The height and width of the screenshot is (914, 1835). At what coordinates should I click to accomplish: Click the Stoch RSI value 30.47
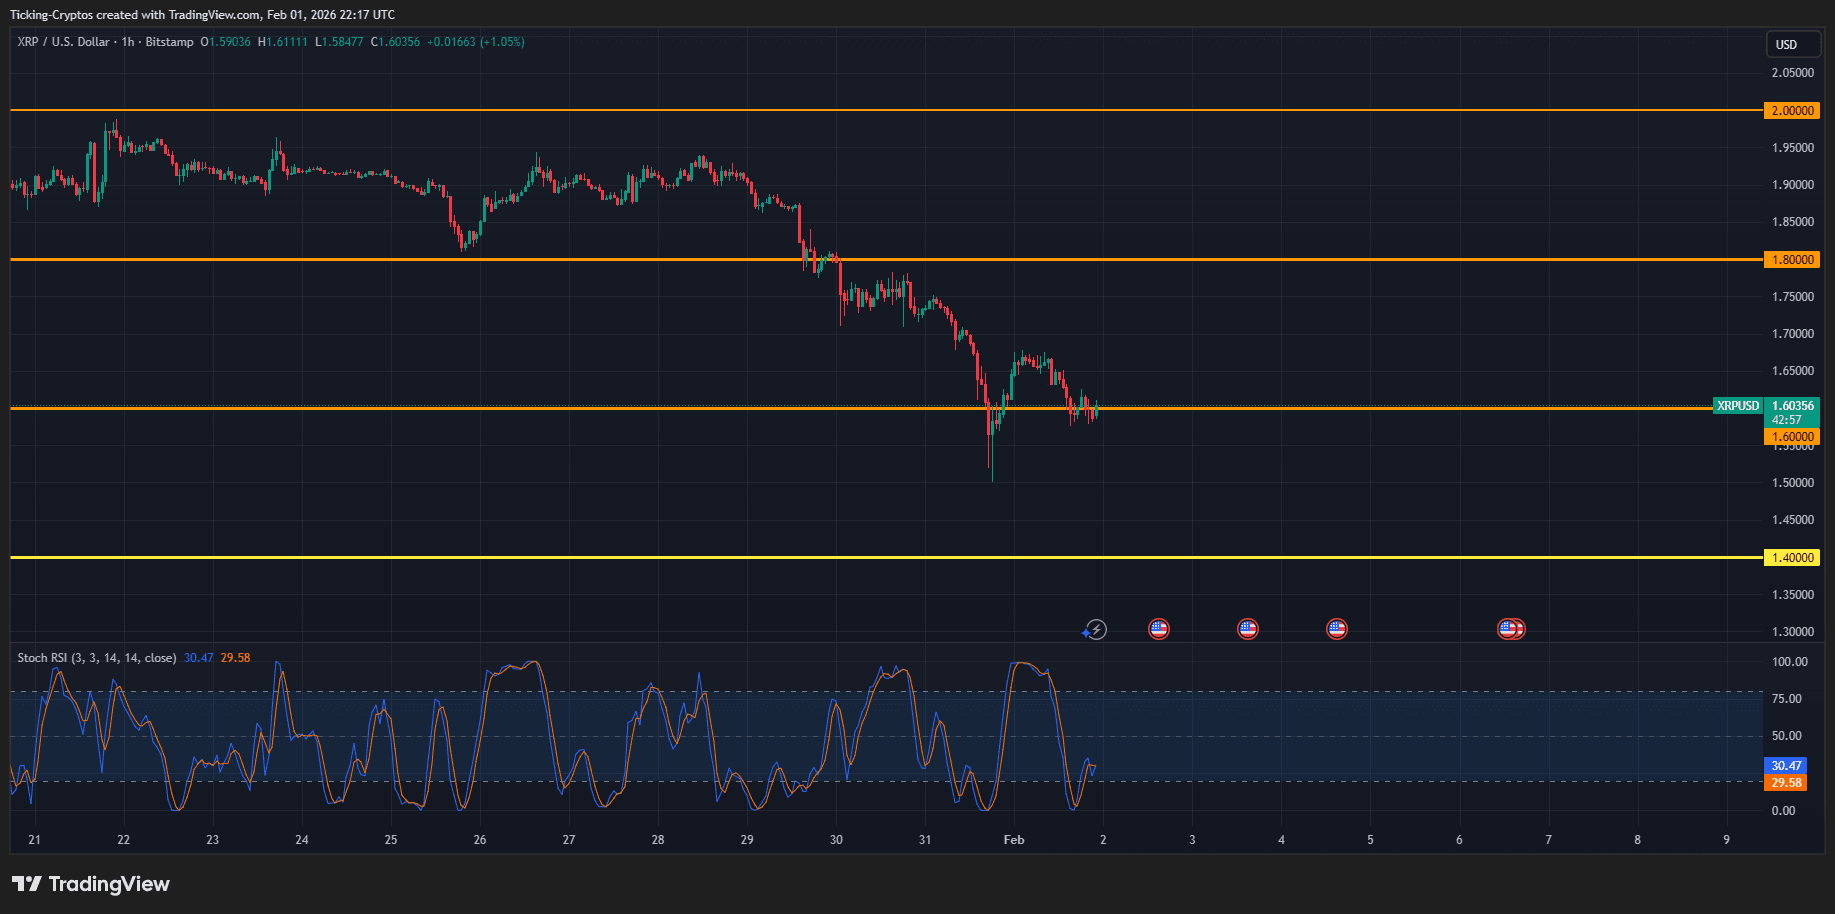[x=196, y=657]
